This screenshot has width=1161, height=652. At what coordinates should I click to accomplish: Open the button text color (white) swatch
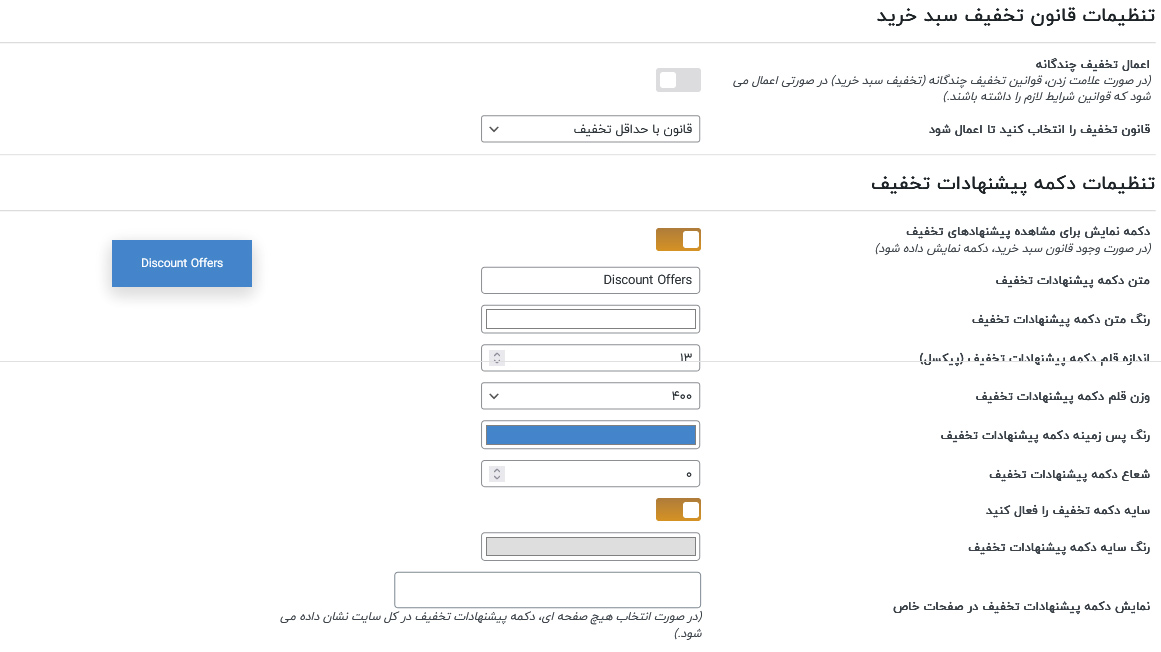coord(590,319)
